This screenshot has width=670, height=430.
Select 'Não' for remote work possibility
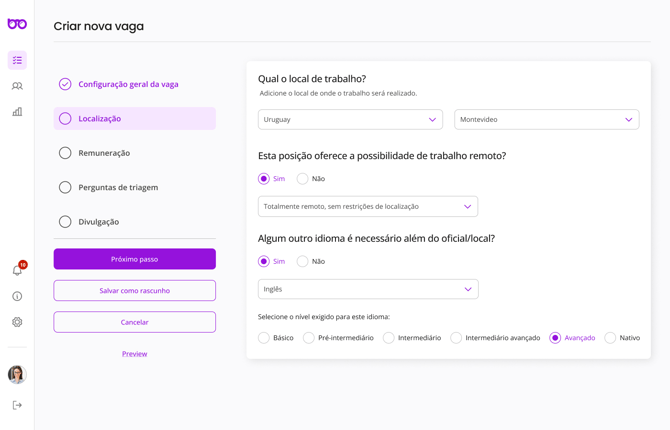(303, 179)
